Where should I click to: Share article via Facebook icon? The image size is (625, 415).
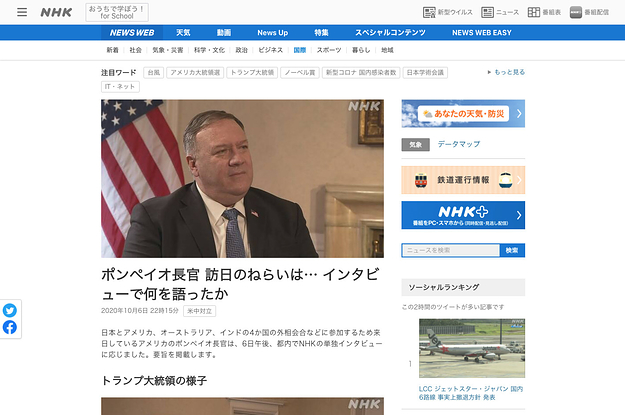pyautogui.click(x=10, y=327)
